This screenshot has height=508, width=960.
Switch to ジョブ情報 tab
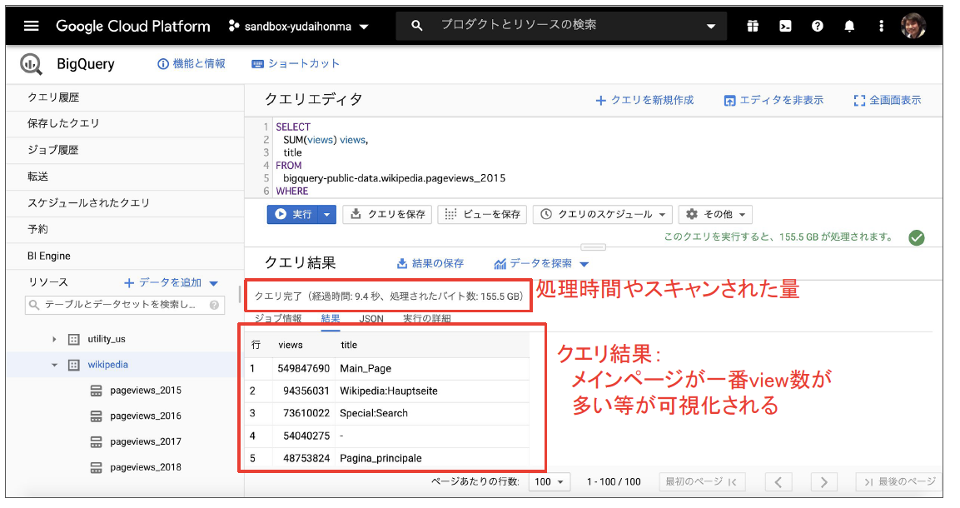[278, 319]
